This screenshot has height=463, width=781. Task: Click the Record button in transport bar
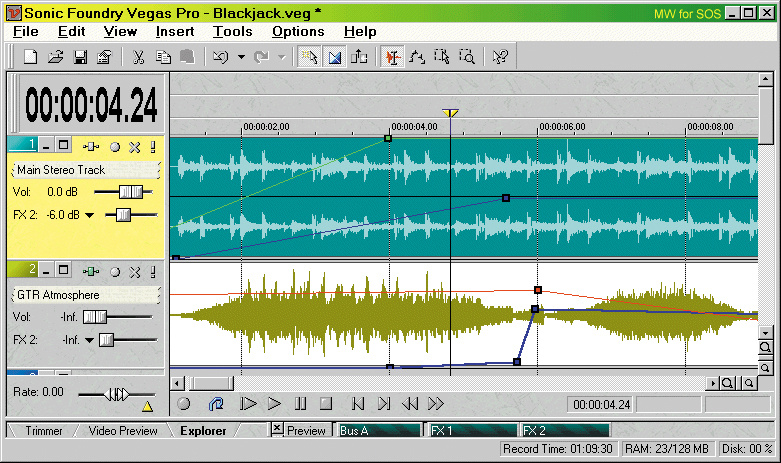coord(184,404)
